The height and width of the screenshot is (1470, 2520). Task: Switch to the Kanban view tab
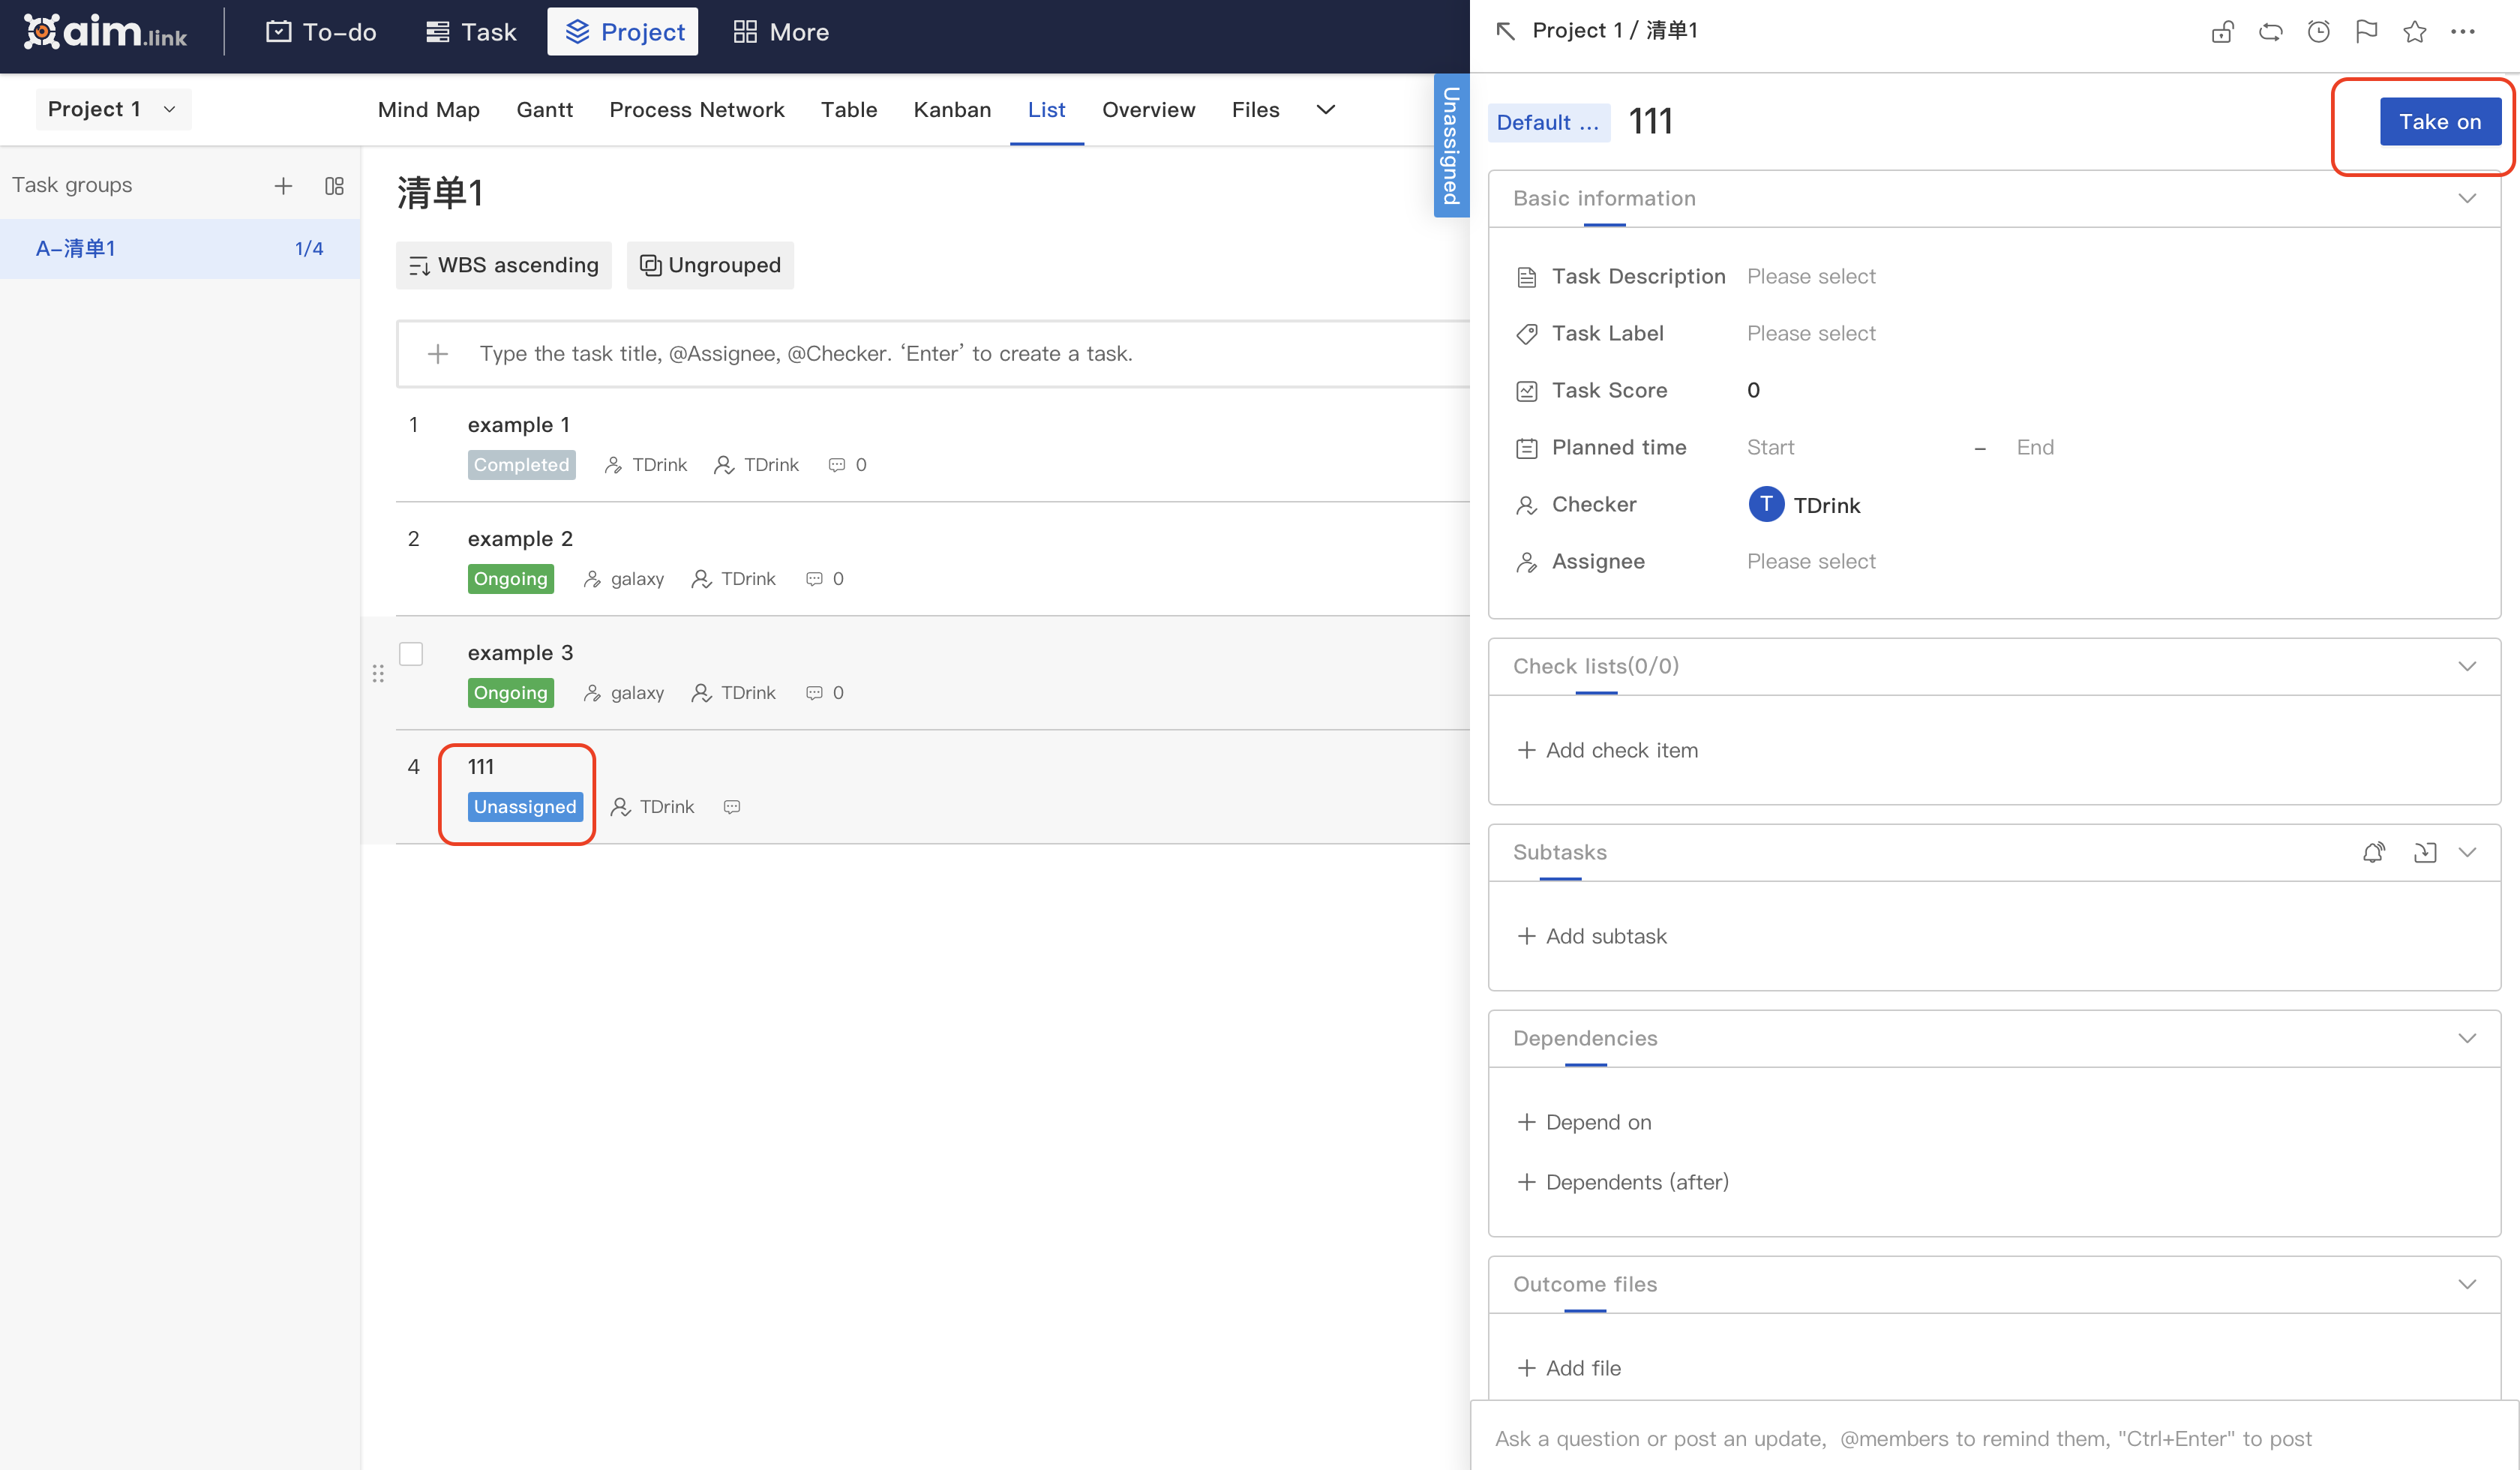951,109
